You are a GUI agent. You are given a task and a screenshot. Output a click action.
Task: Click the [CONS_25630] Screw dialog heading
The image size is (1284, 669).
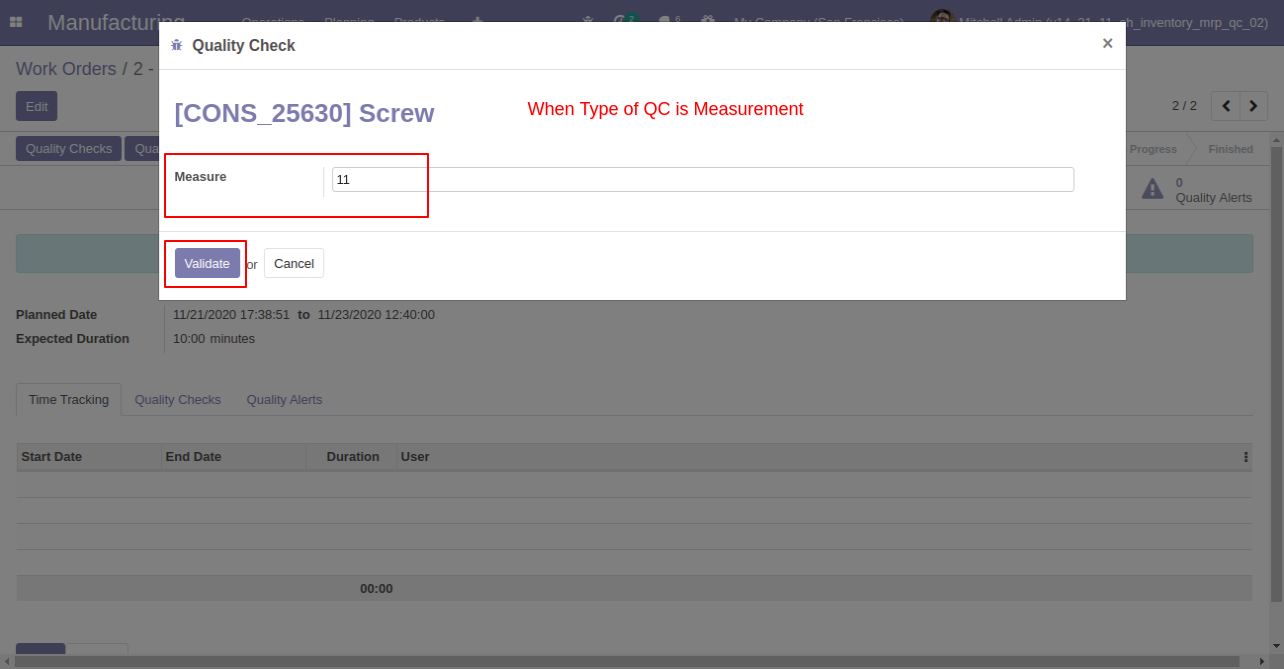[304, 113]
